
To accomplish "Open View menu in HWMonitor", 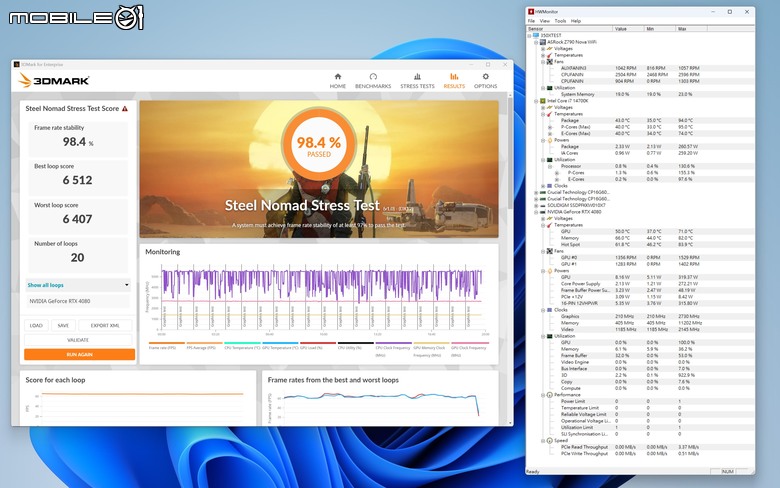I will [545, 21].
